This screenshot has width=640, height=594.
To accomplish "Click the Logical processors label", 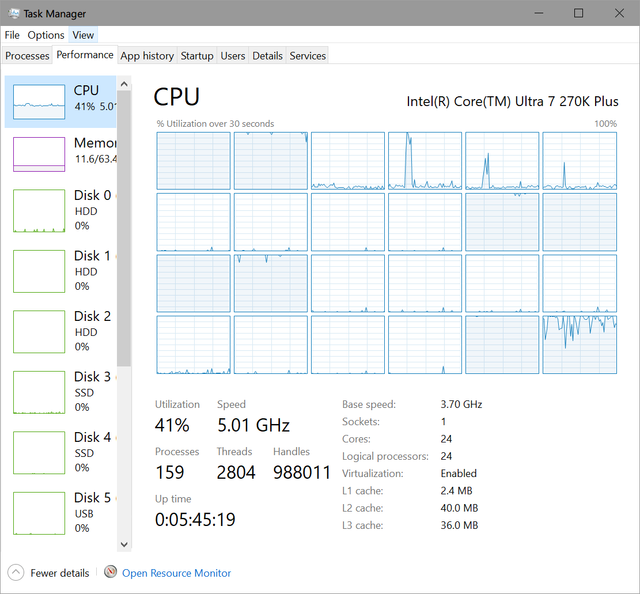I will click(385, 456).
